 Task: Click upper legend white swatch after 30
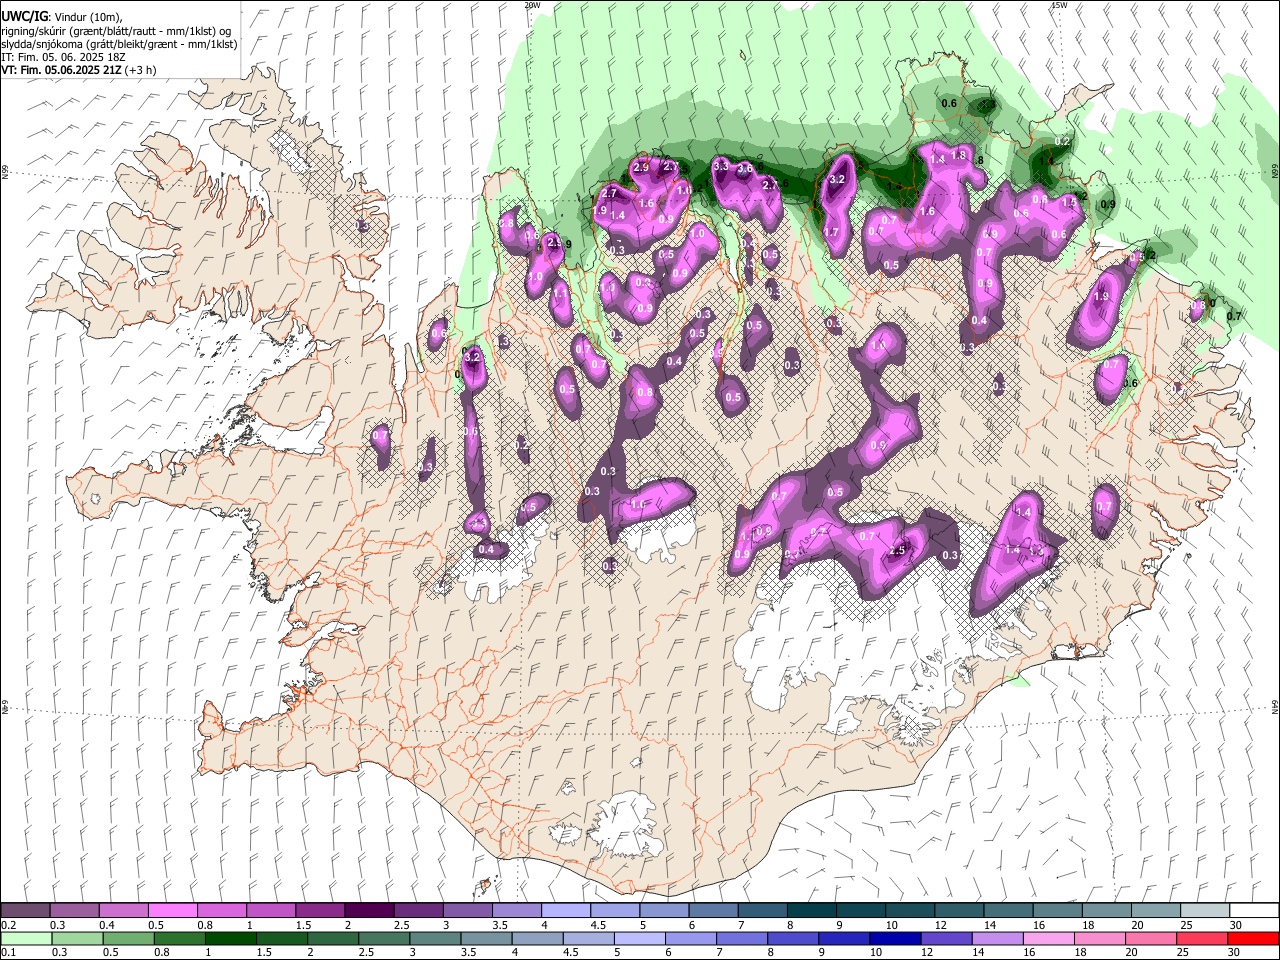coord(1254,910)
